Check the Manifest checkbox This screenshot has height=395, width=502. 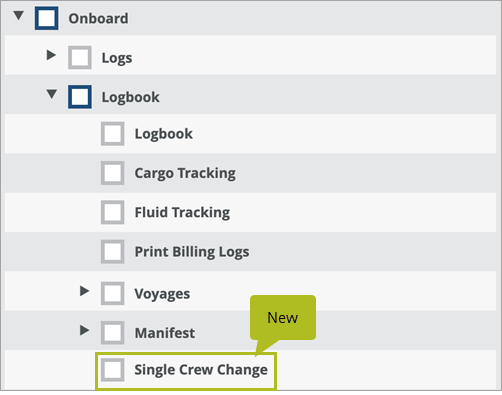(x=113, y=333)
